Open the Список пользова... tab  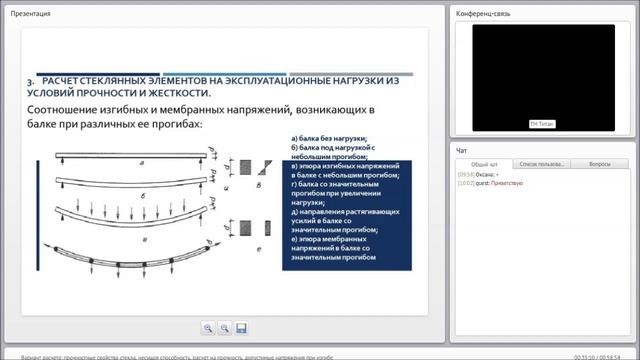(x=541, y=164)
